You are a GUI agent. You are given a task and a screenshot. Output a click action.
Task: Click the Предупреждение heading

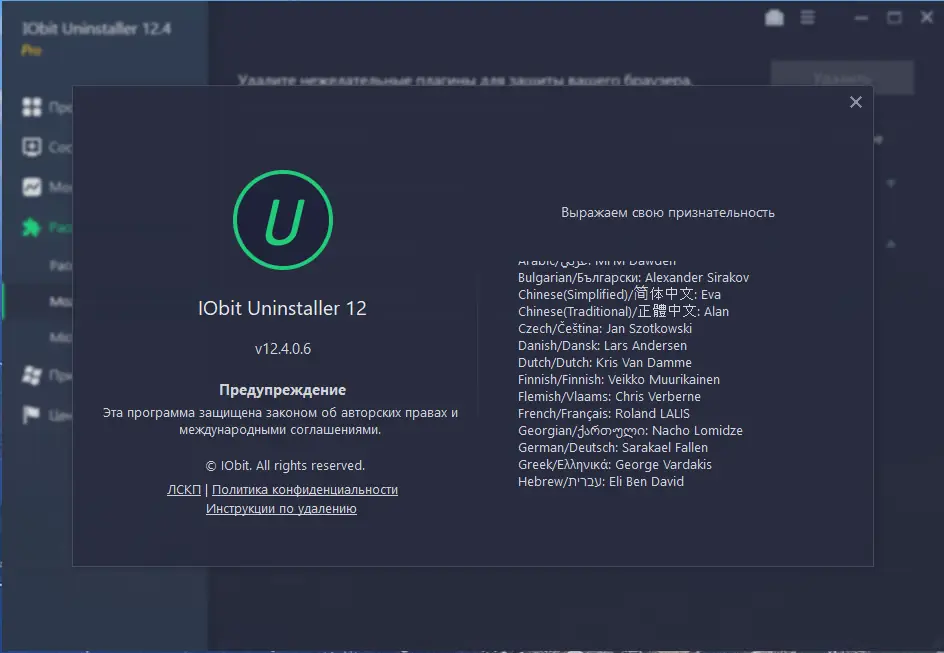[282, 390]
